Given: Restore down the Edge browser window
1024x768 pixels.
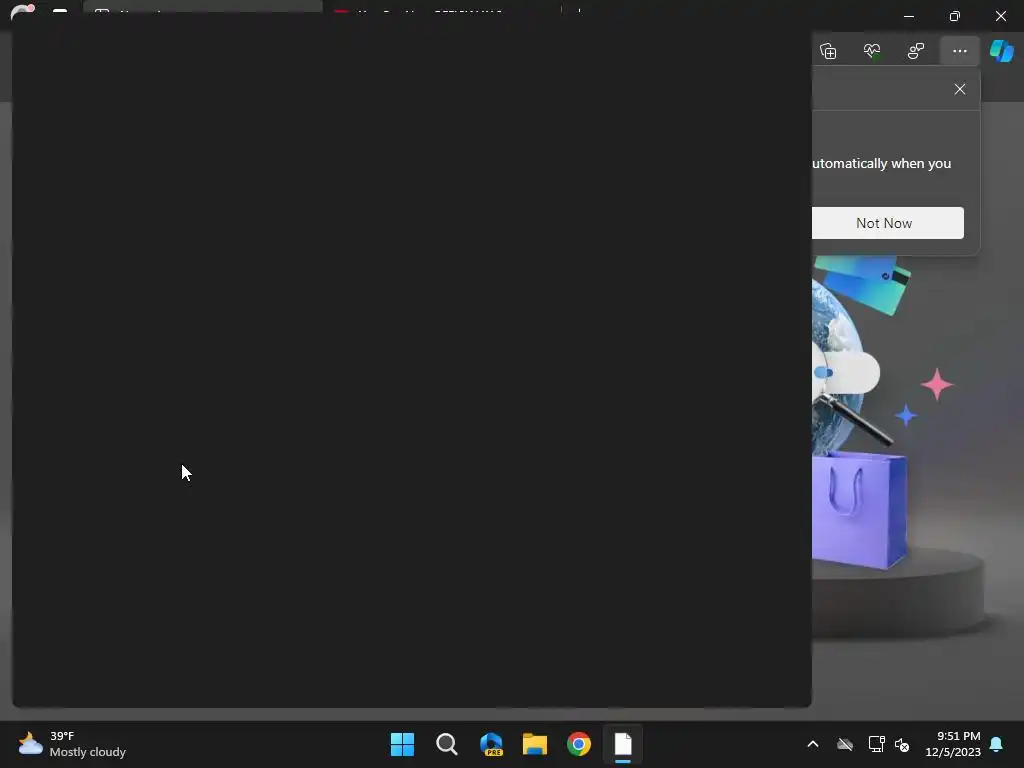Looking at the screenshot, I should point(955,16).
